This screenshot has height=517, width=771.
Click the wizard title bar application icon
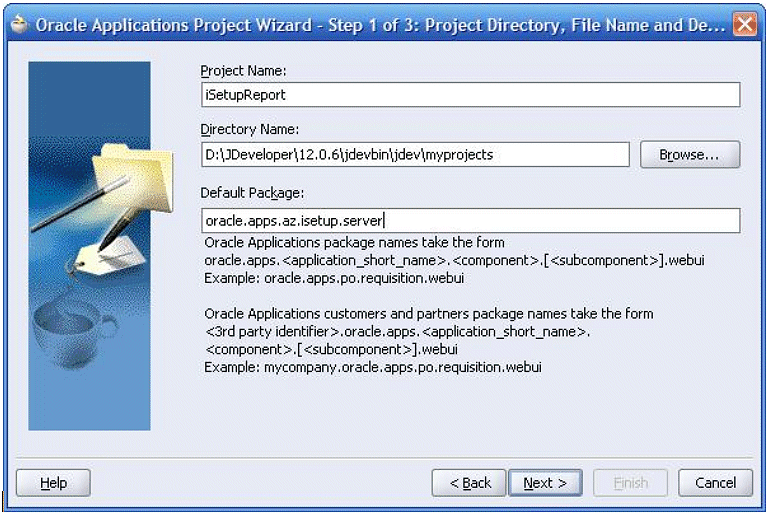coord(20,24)
